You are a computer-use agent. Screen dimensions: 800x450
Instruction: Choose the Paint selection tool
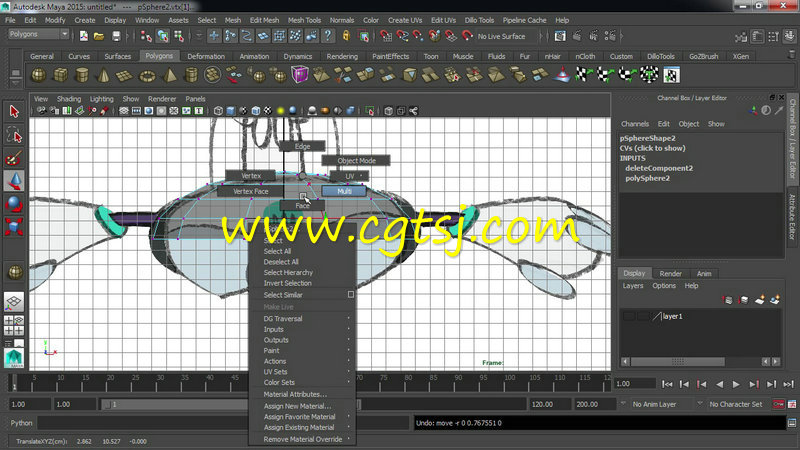[14, 158]
